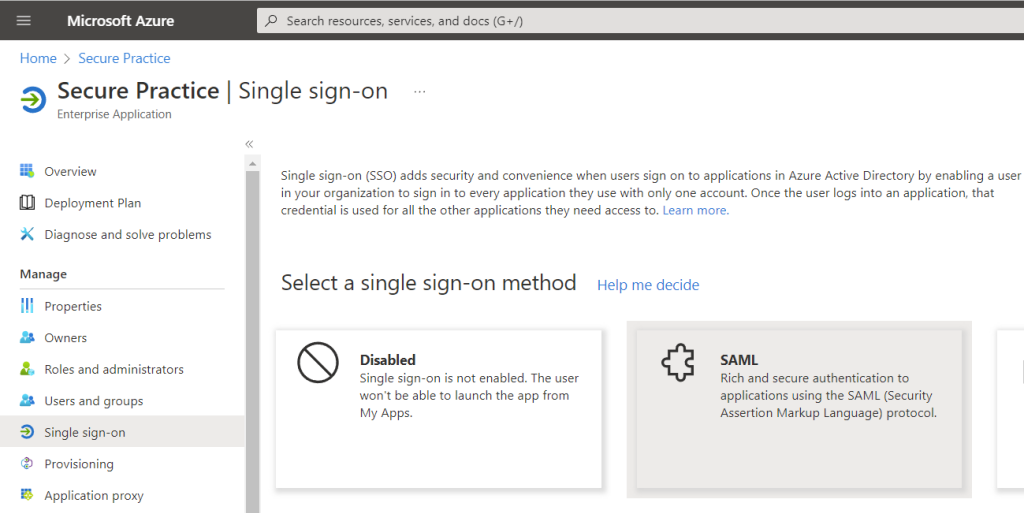Click the Disabled prohibition icon
The height and width of the screenshot is (513, 1024).
click(x=318, y=362)
